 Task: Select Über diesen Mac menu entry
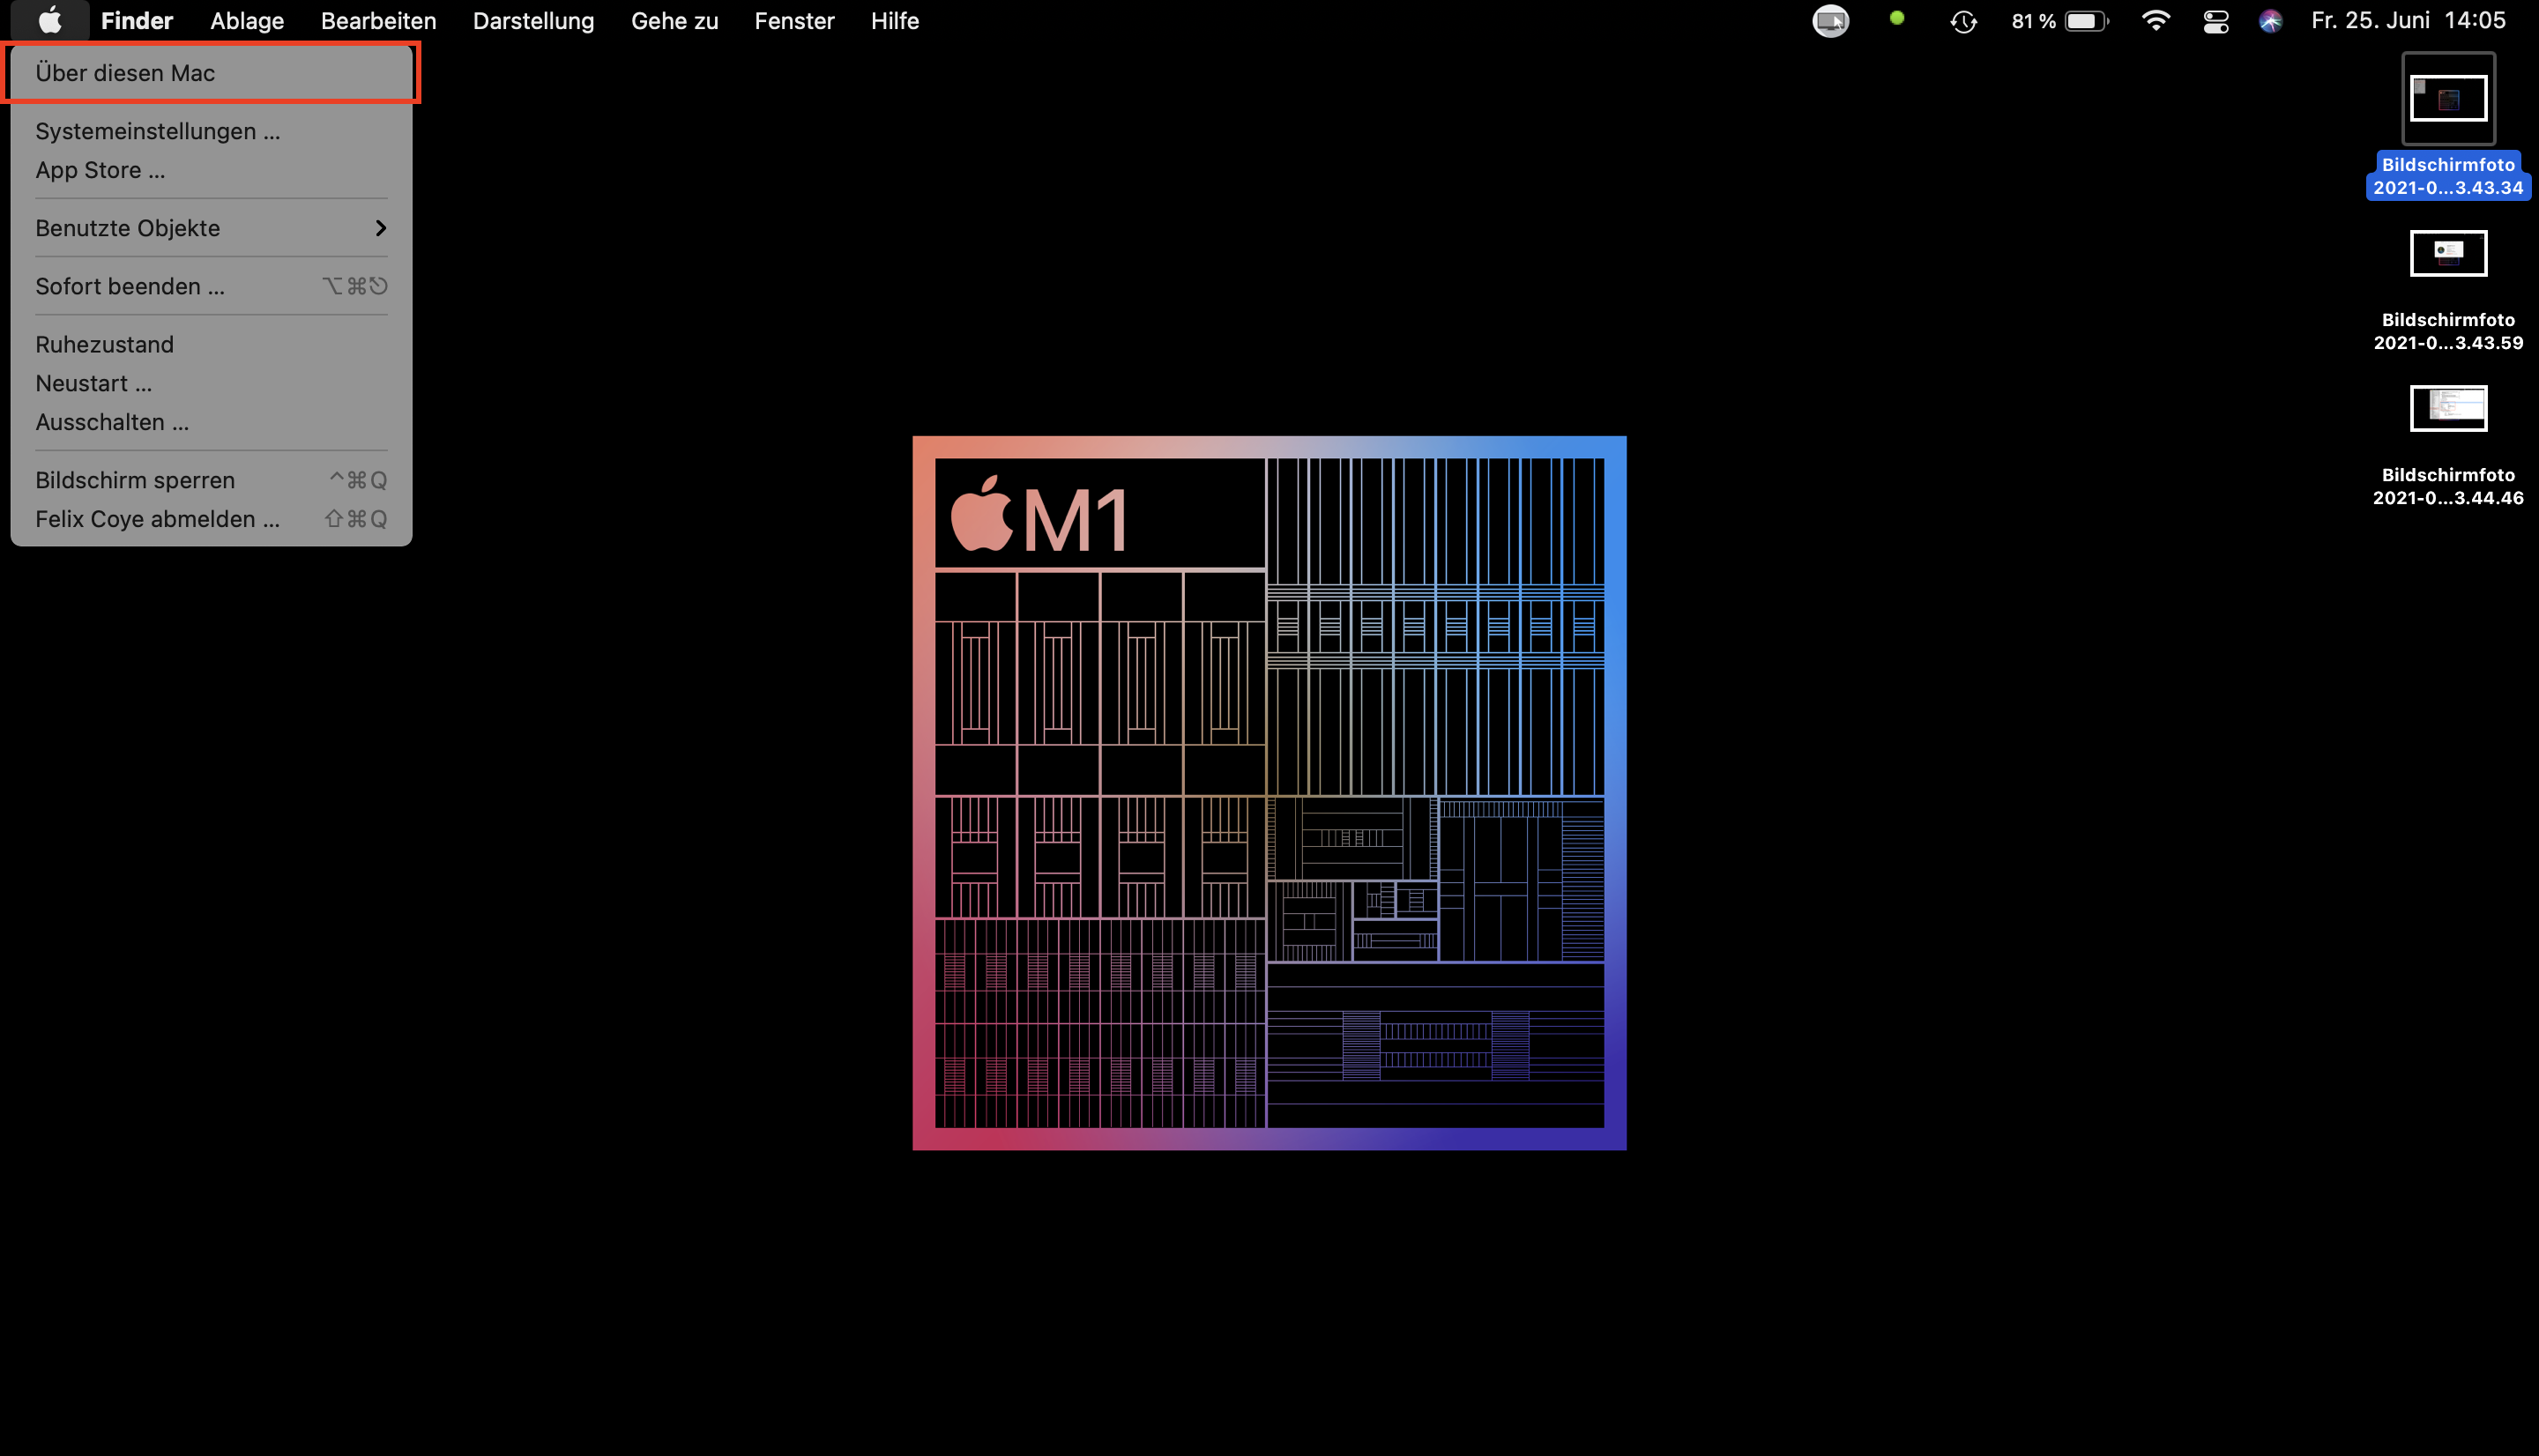pyautogui.click(x=125, y=73)
